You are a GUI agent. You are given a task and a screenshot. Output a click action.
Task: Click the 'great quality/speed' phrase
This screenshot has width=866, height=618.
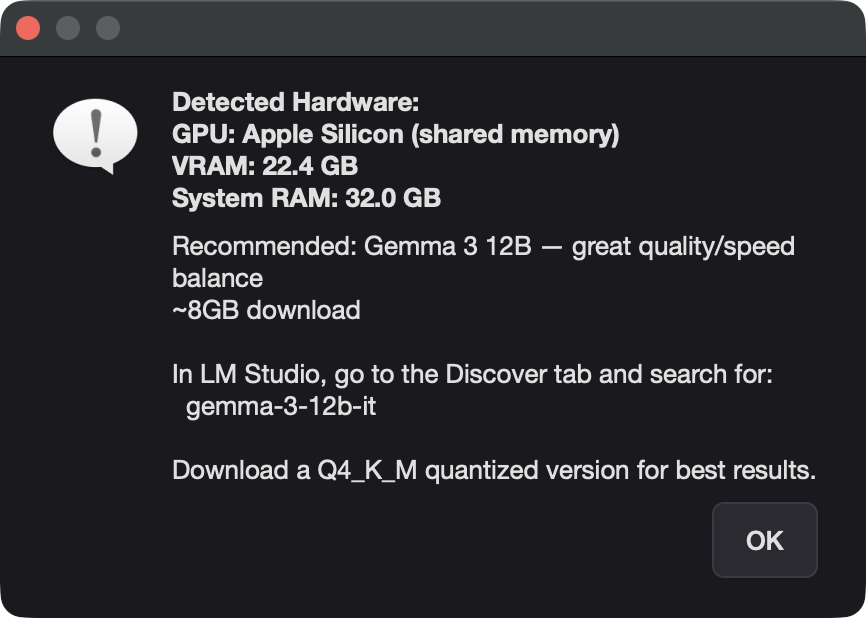coord(683,247)
